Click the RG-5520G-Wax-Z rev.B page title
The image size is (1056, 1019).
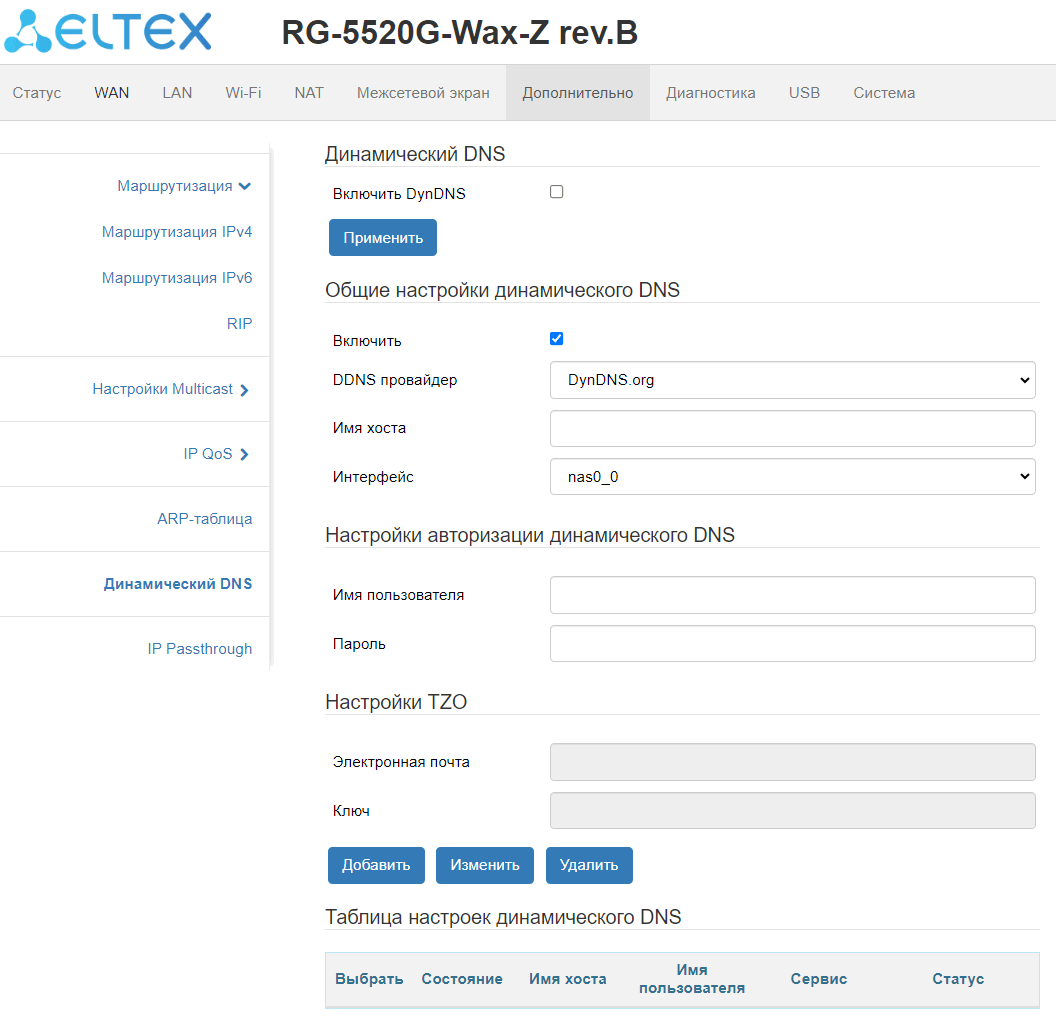tap(459, 32)
